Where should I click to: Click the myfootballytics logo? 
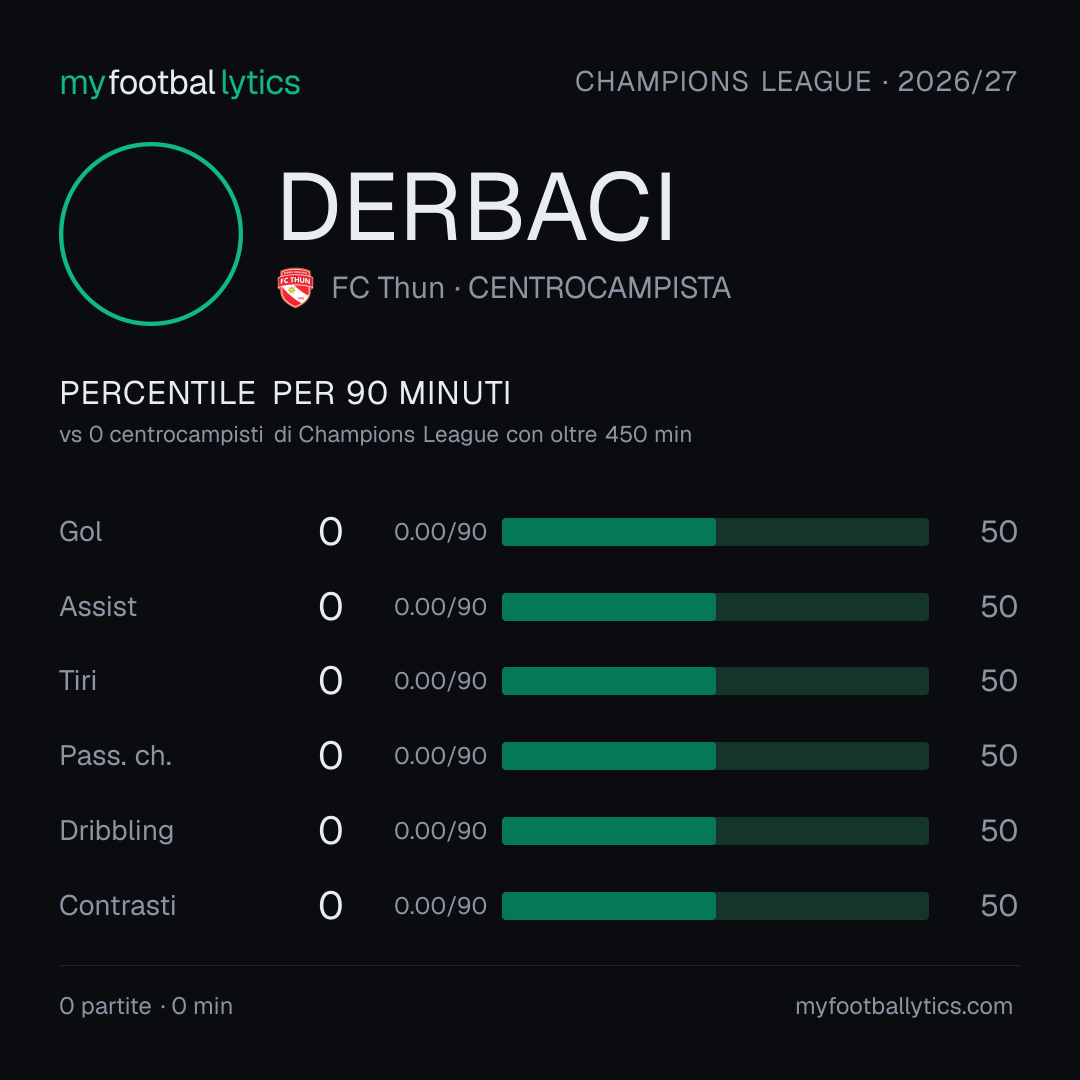180,83
